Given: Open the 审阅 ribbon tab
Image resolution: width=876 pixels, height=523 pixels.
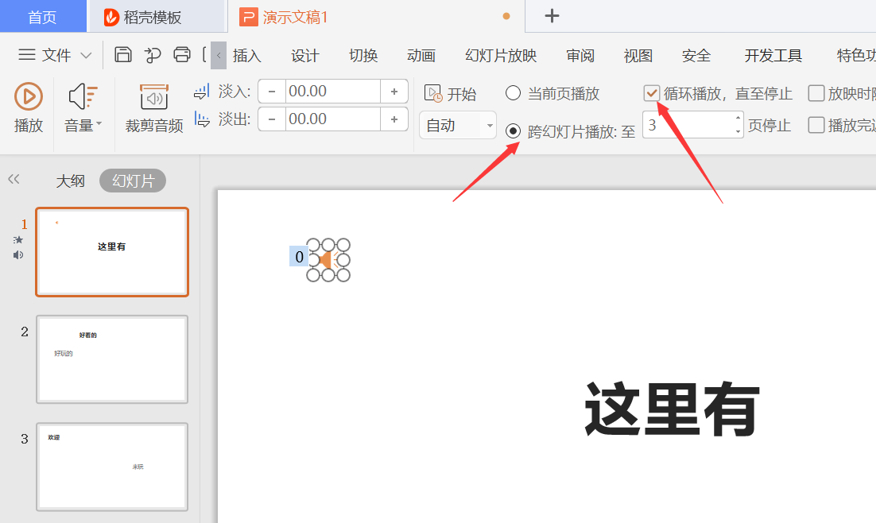Looking at the screenshot, I should [x=580, y=55].
